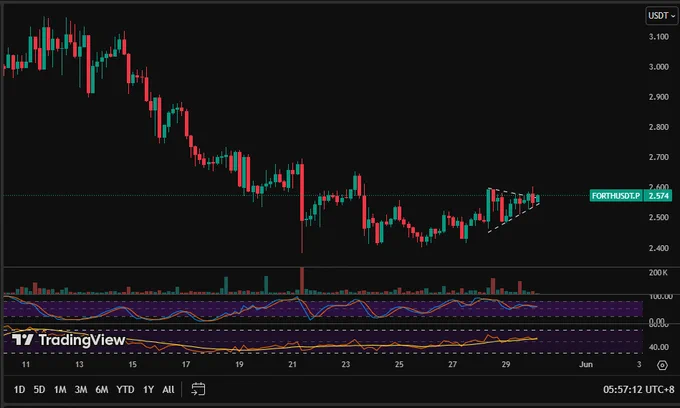Click the date label 15 on time axis
Screen dimensions: 680x408
point(133,364)
